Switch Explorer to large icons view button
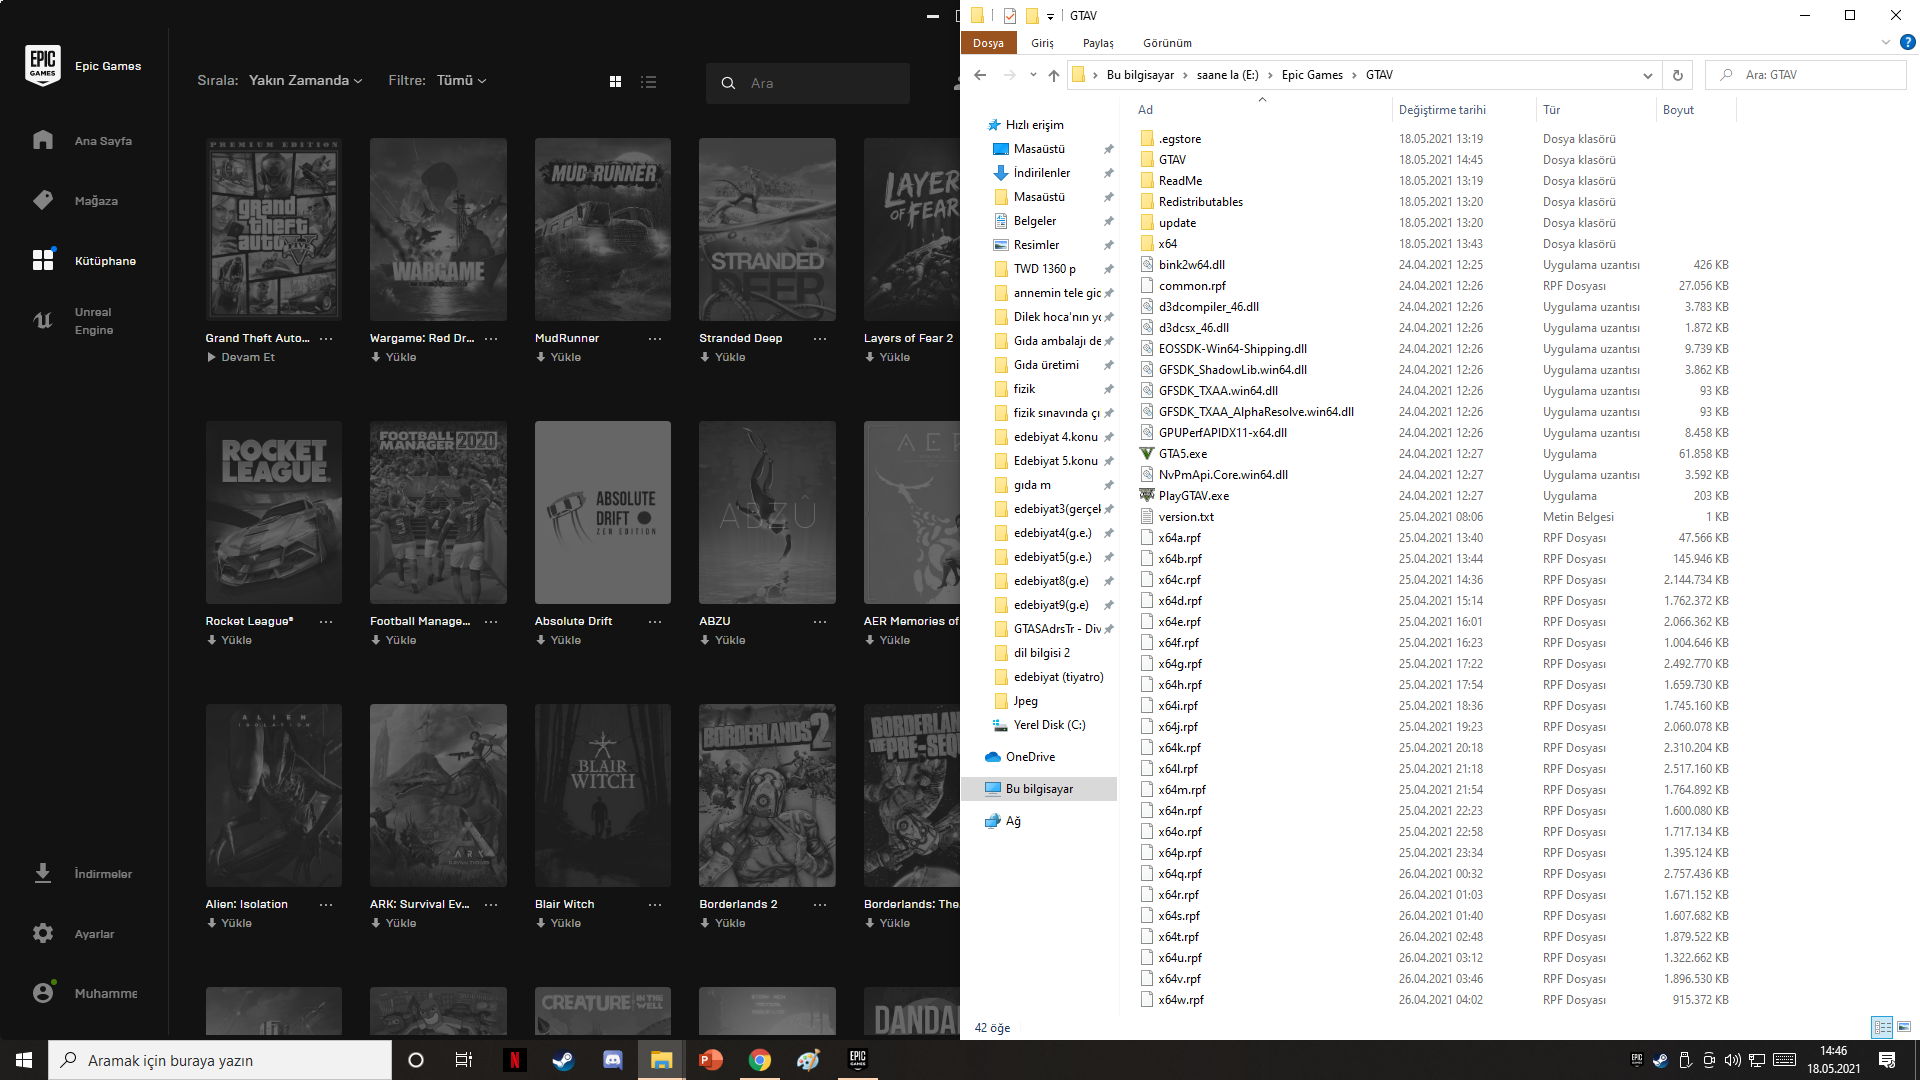 coord(1904,1027)
